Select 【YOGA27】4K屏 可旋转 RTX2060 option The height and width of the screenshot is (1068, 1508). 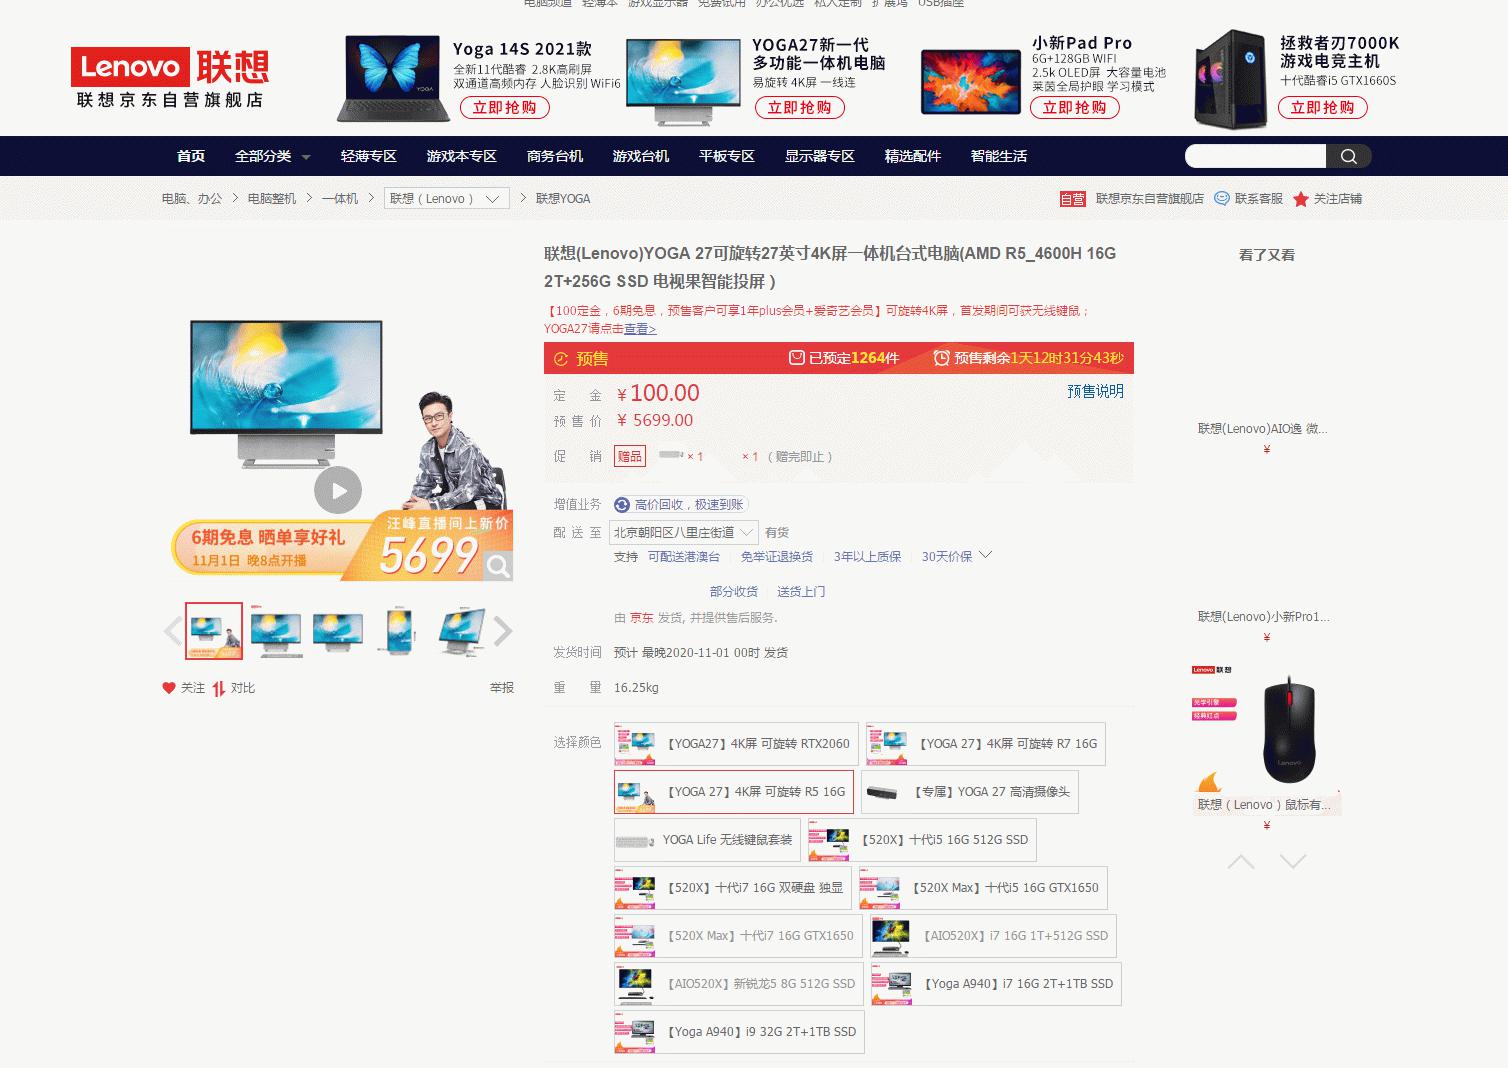(736, 744)
